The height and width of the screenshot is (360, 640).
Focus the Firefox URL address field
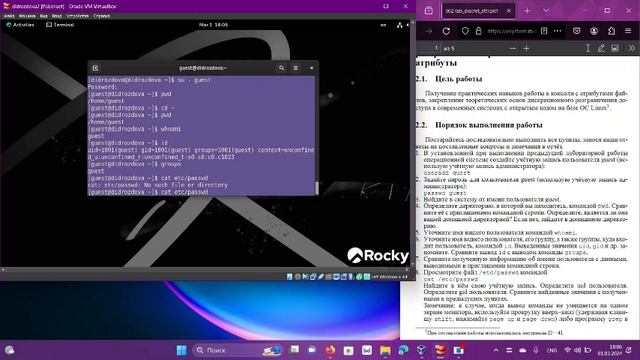coord(511,31)
